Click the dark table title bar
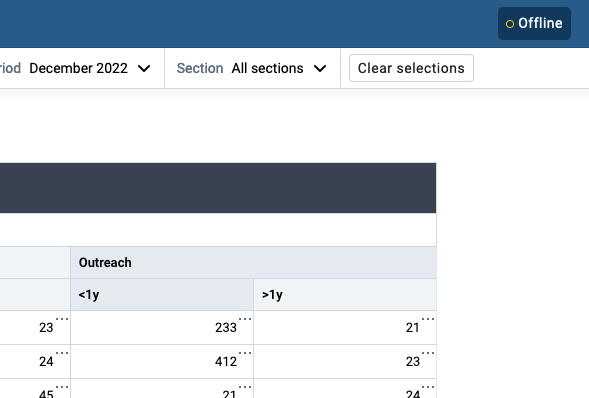Screen dimensions: 589x398 click(x=218, y=188)
